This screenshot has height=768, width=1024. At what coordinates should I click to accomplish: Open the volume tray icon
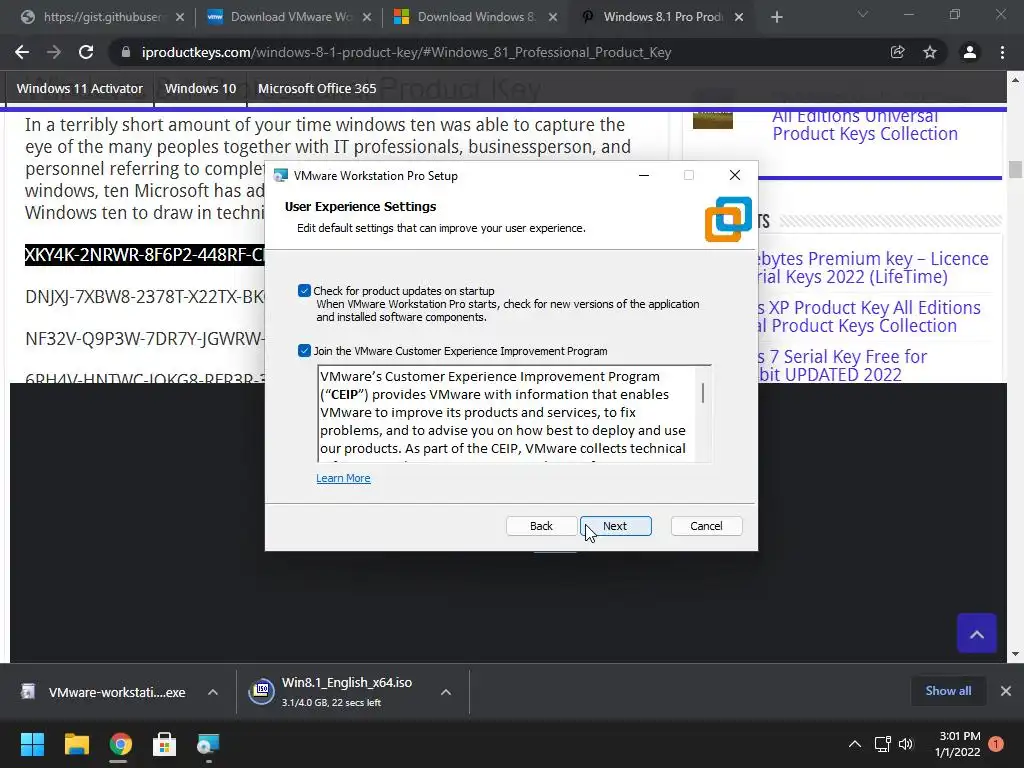[906, 744]
